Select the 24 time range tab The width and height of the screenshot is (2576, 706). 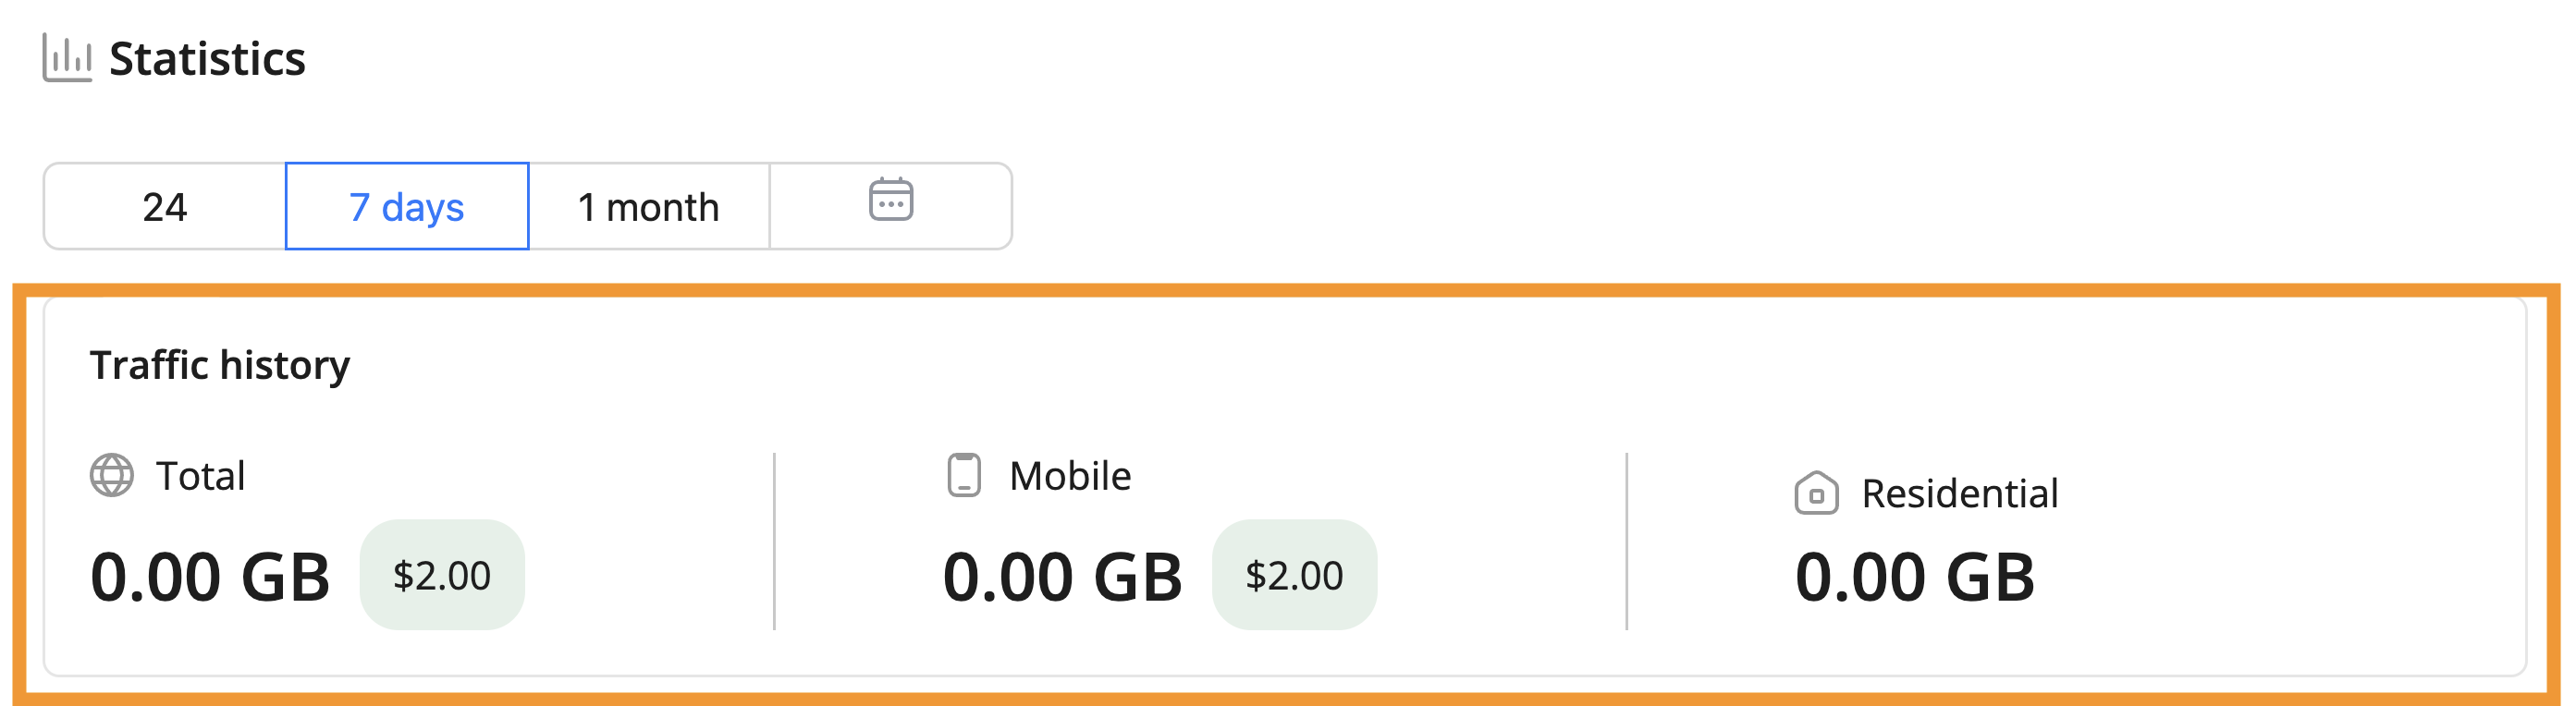pos(165,207)
